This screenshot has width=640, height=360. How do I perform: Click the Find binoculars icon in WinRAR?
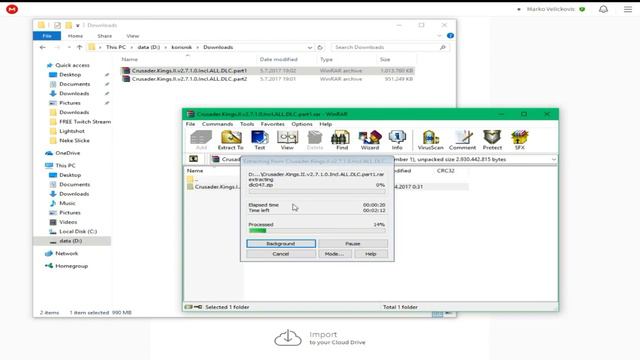(342, 140)
